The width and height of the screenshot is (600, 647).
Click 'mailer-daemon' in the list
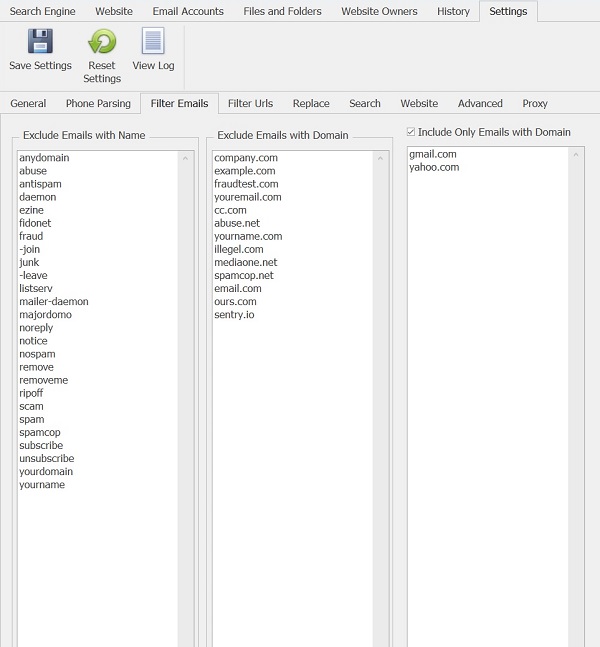54,302
